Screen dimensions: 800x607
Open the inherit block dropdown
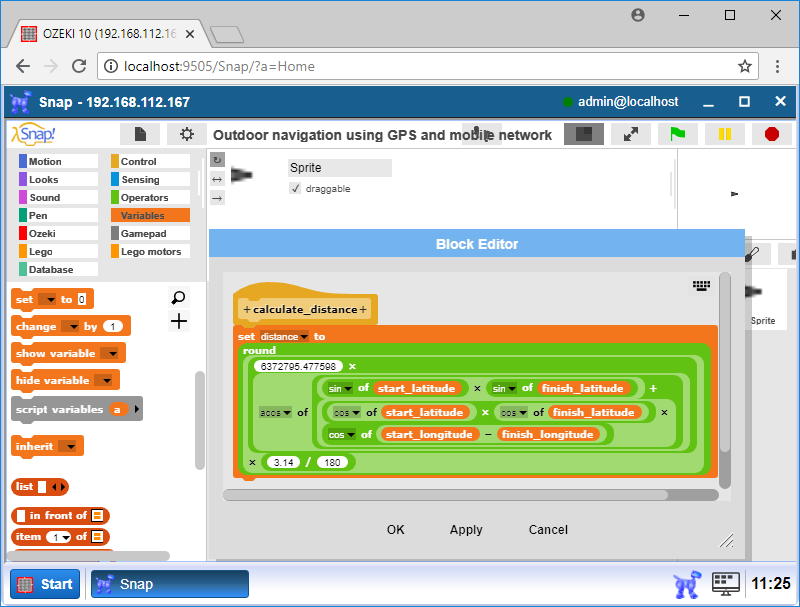pos(67,447)
